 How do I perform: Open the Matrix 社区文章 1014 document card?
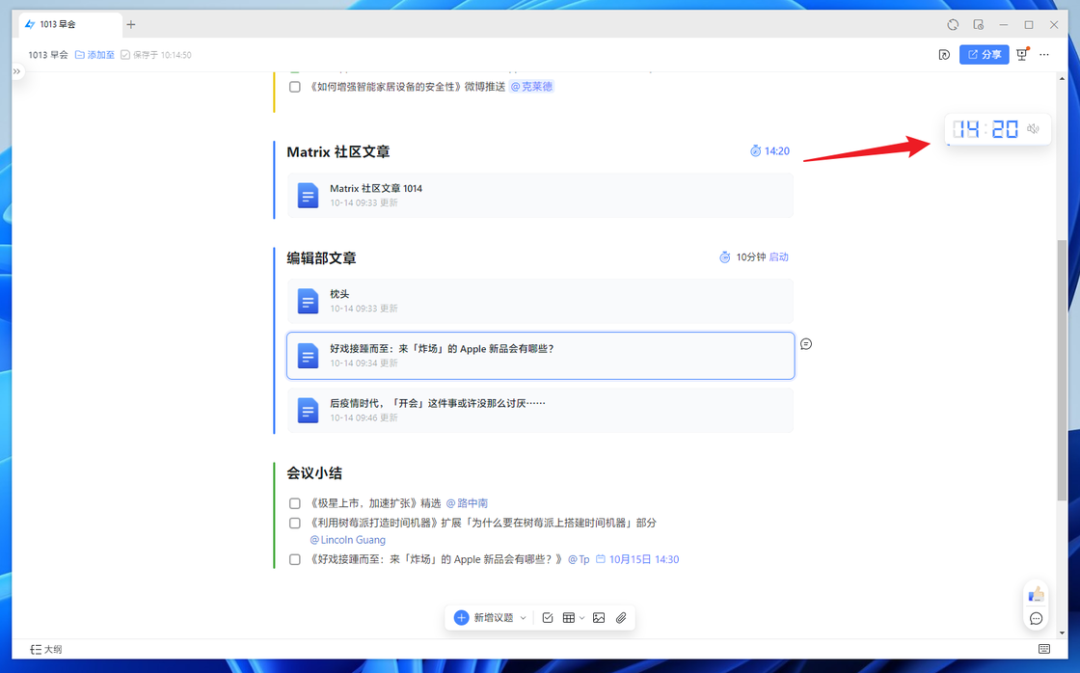[540, 196]
